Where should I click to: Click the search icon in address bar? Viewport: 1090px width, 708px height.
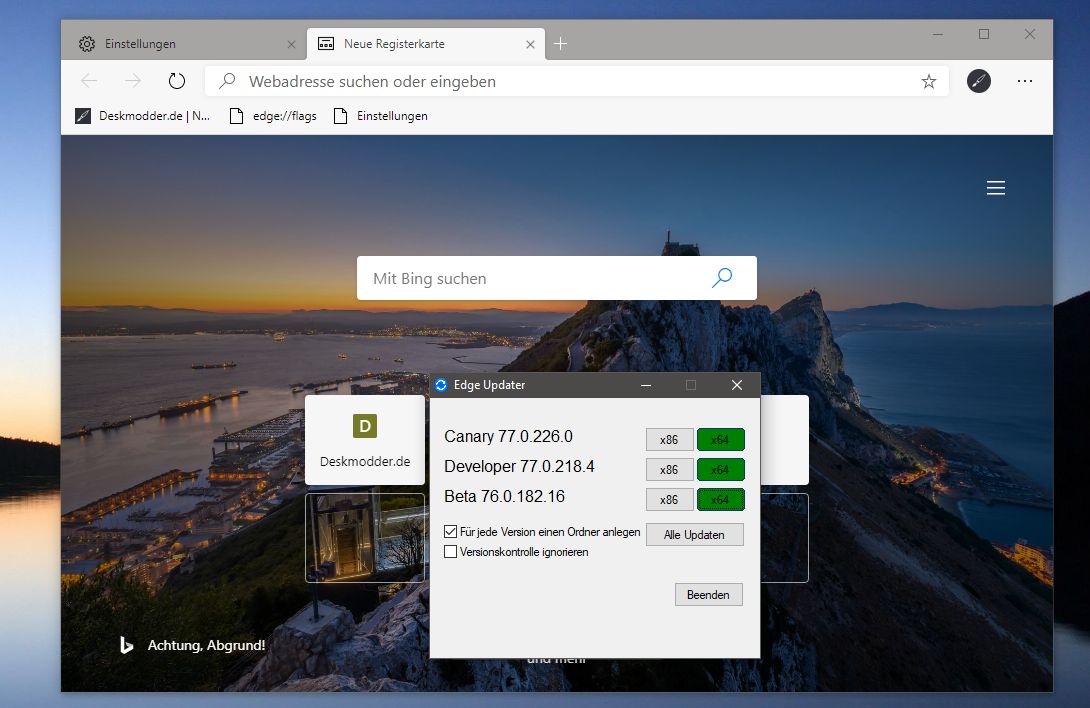pos(227,81)
